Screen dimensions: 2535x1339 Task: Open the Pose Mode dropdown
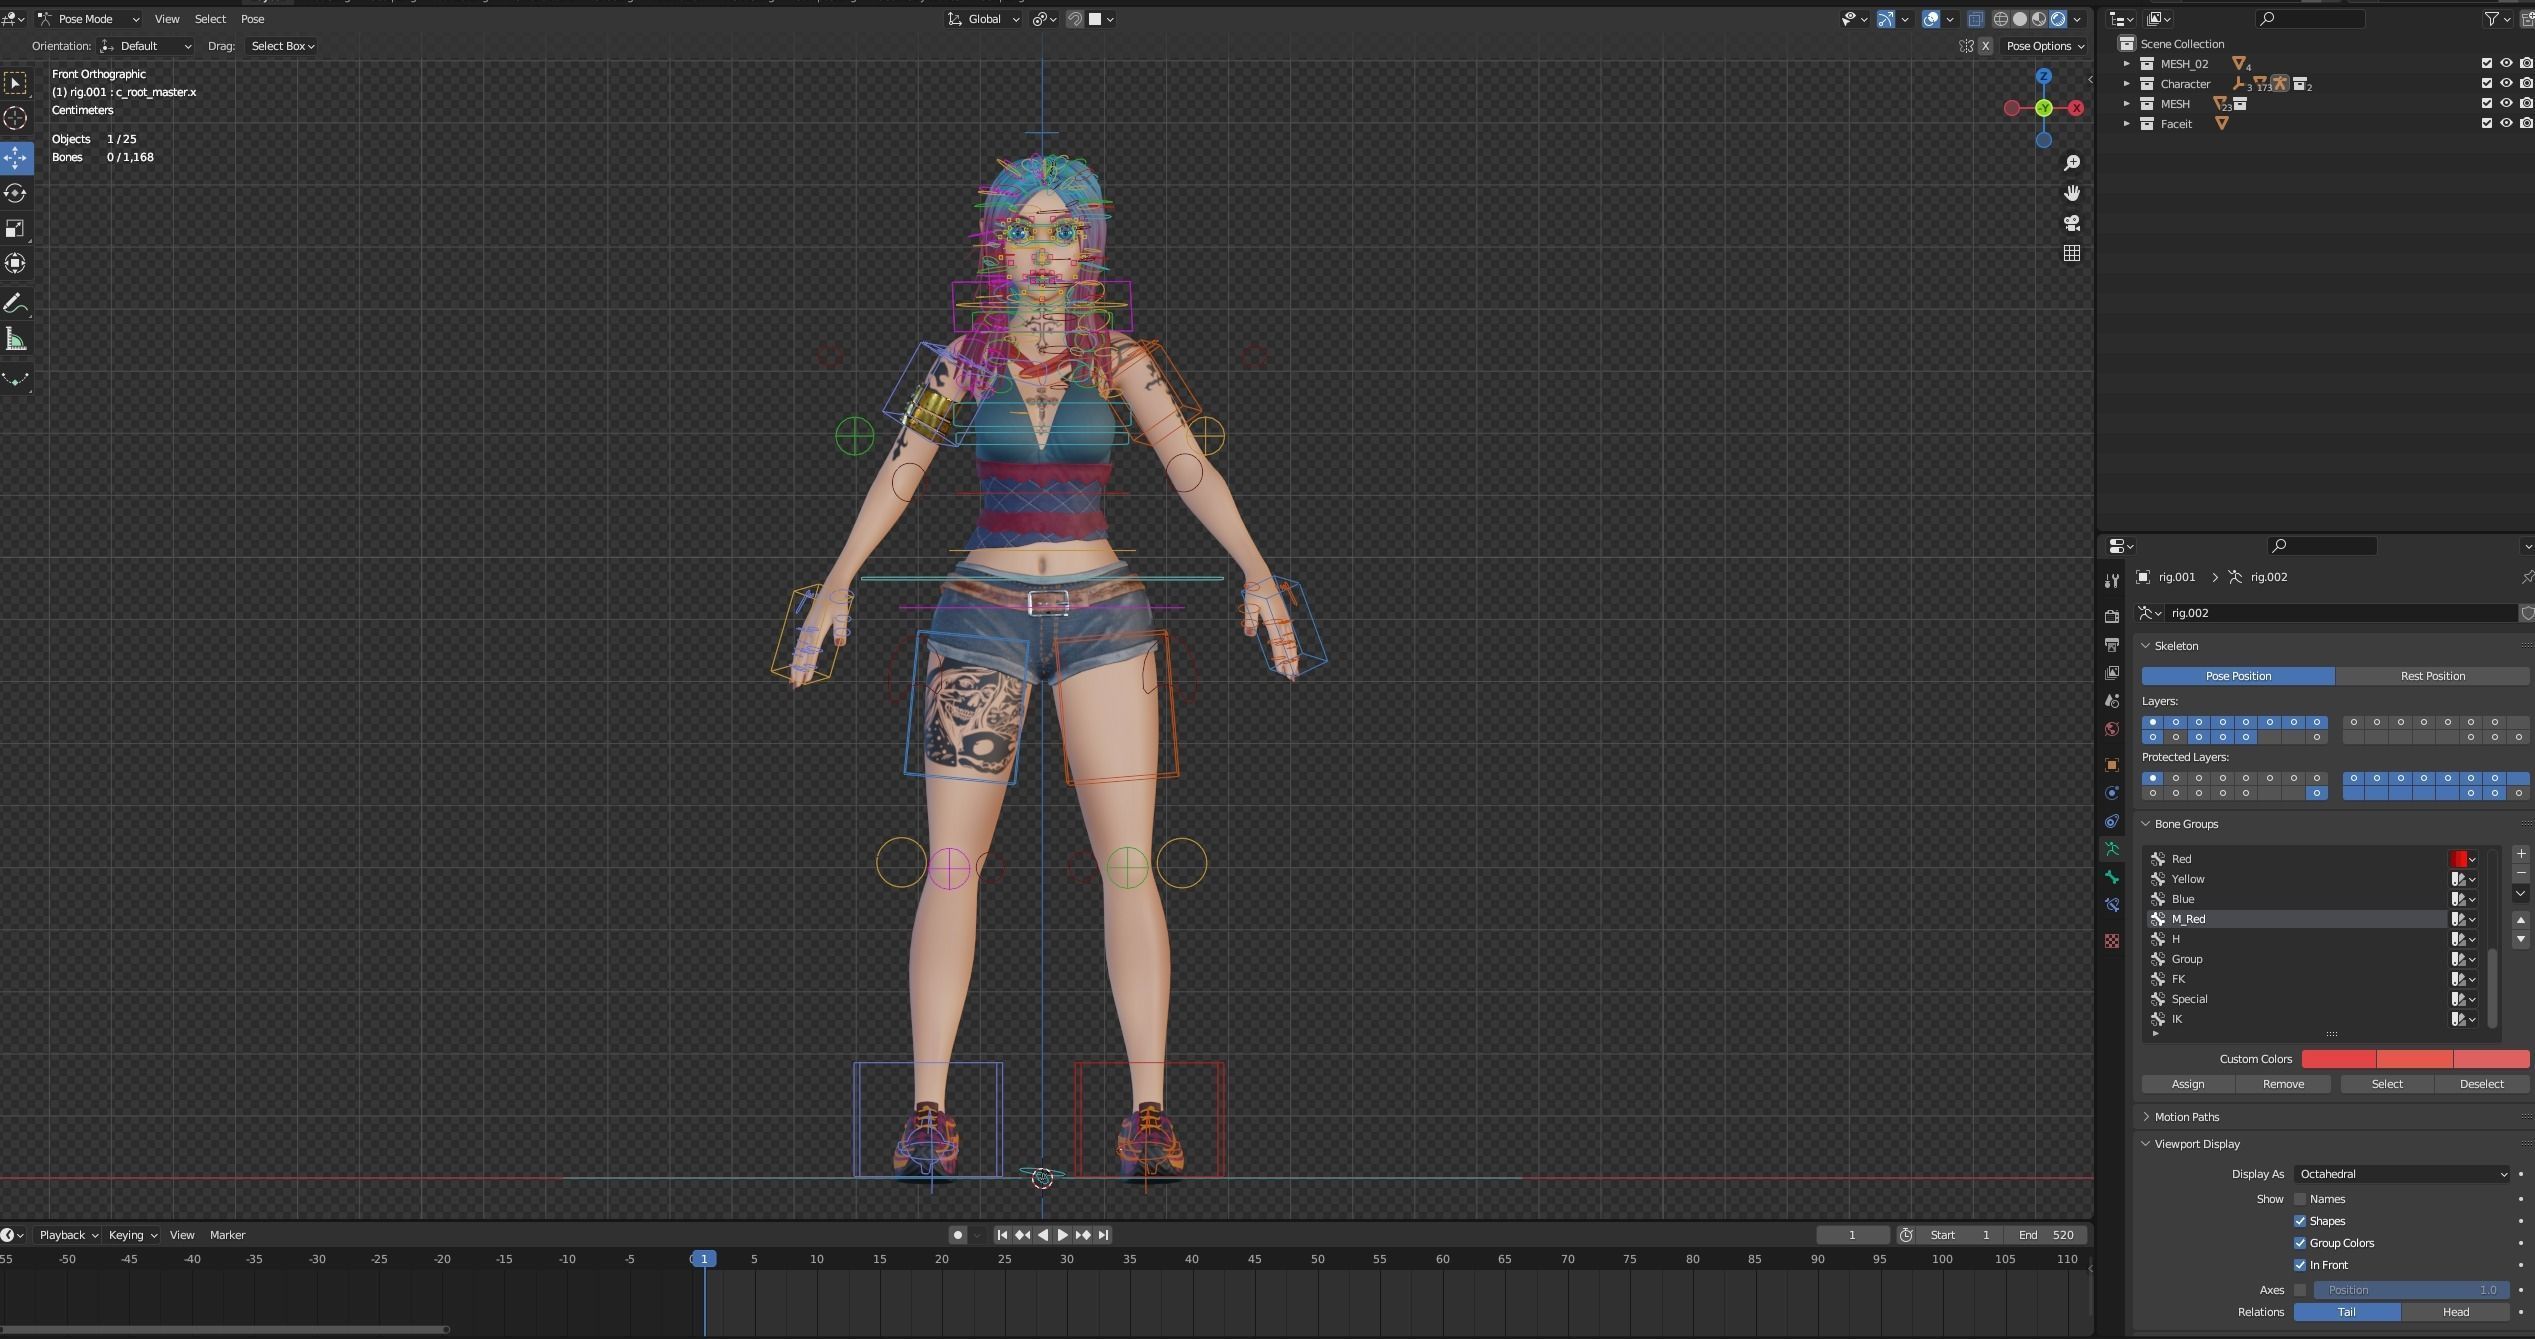(88, 19)
